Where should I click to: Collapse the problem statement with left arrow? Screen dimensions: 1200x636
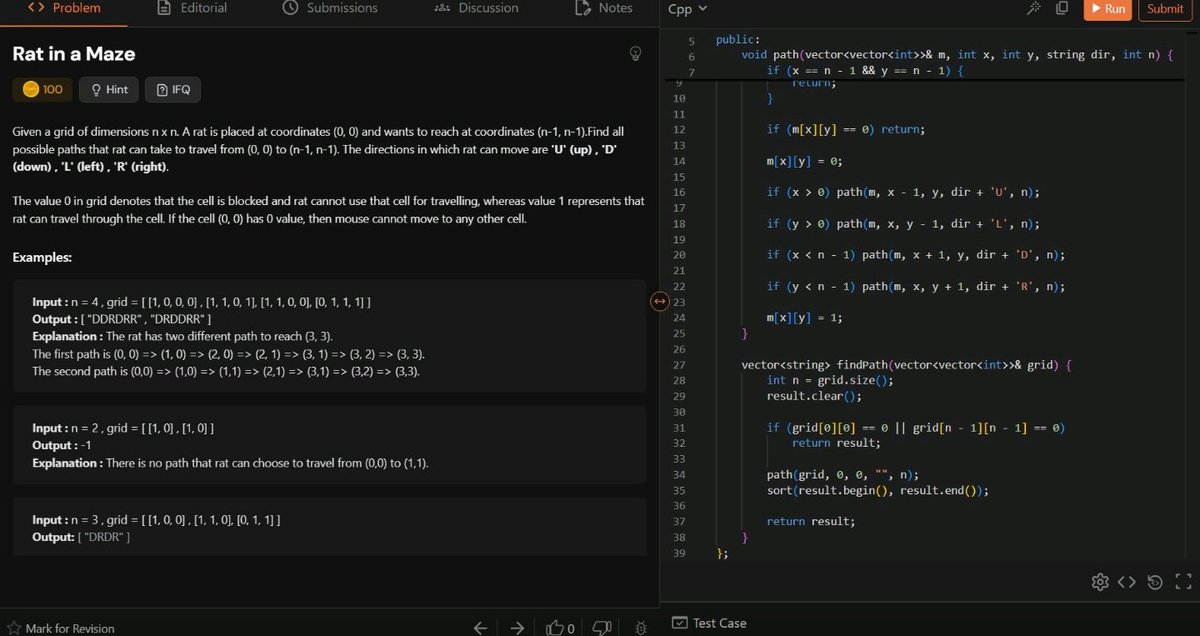pyautogui.click(x=480, y=627)
